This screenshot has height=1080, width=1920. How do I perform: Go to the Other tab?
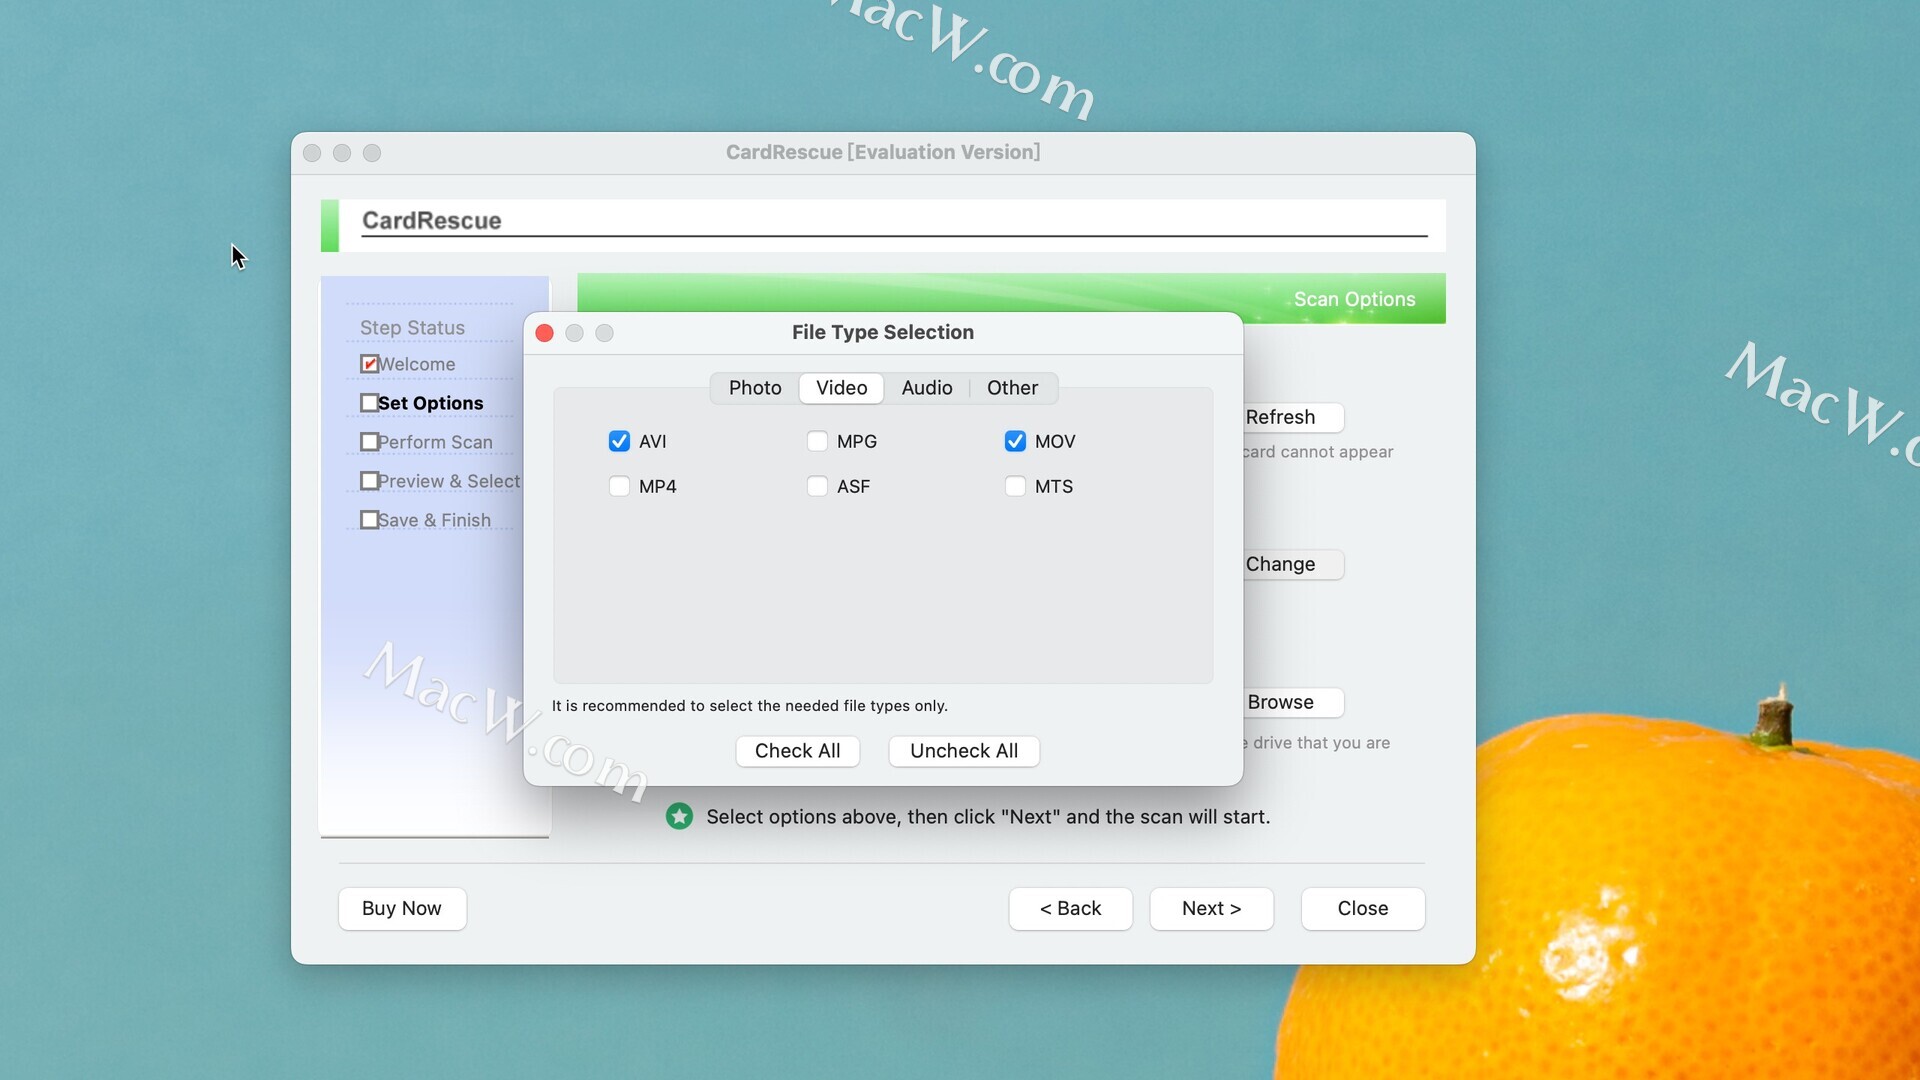1012,388
